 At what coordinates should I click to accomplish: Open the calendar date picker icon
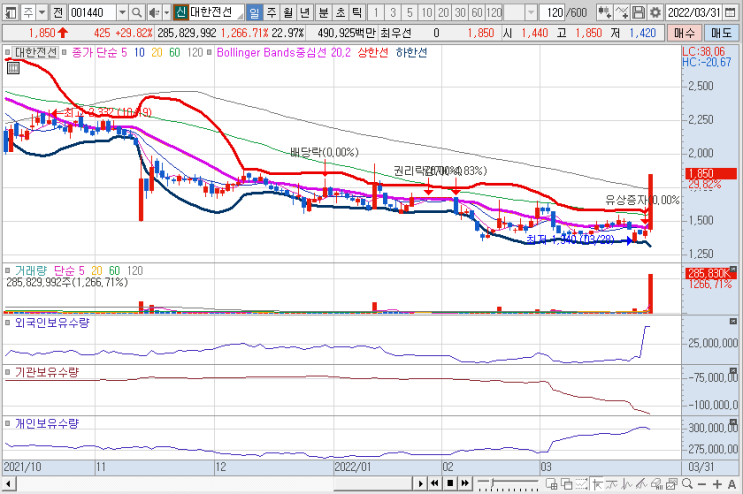pos(730,12)
